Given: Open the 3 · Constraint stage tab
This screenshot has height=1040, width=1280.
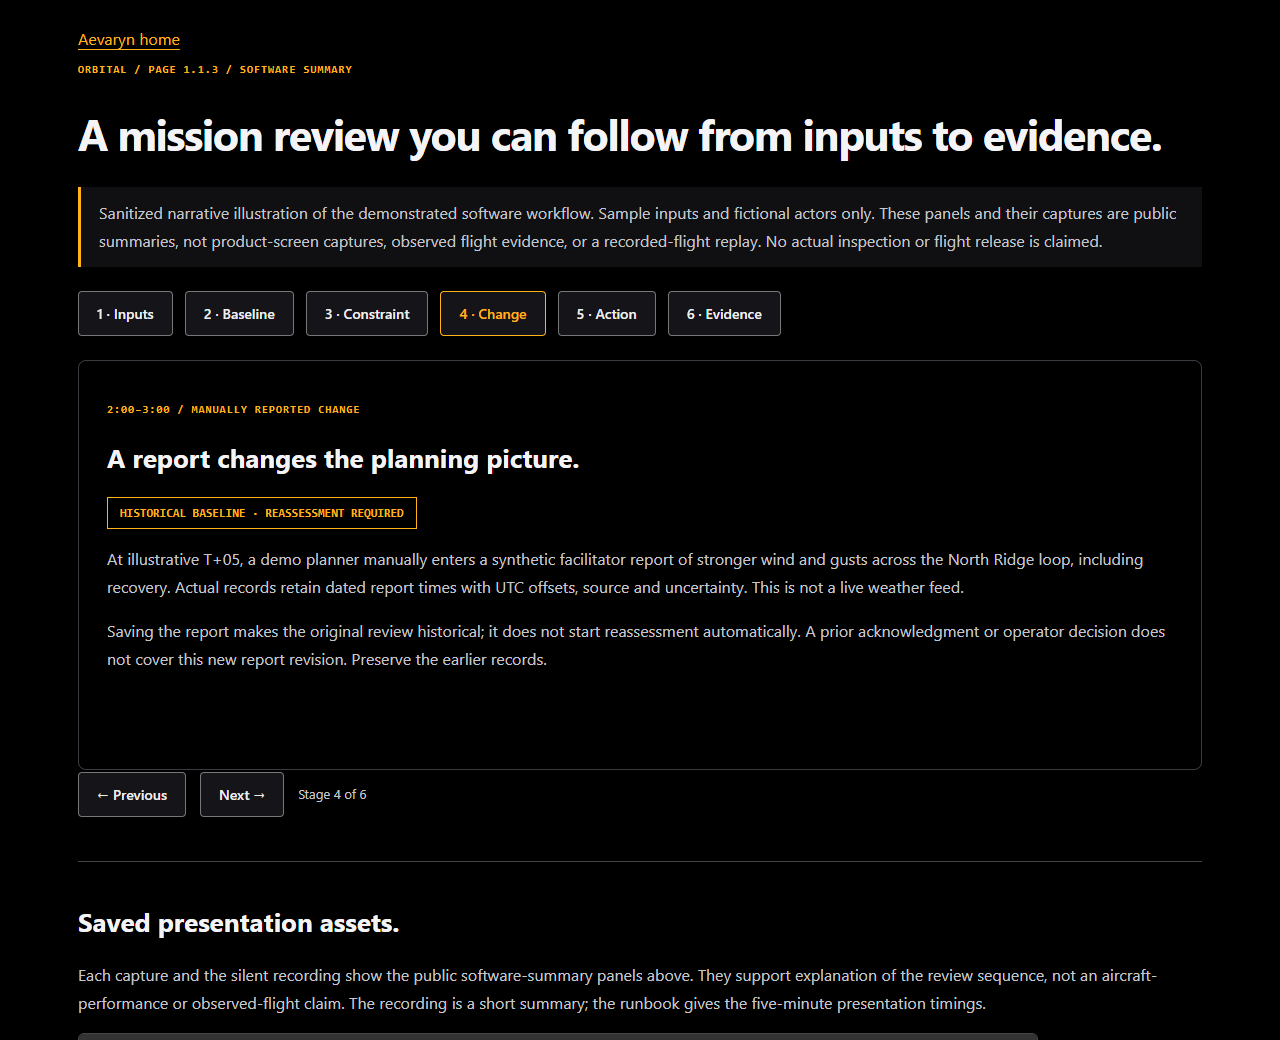Looking at the screenshot, I should [x=367, y=314].
